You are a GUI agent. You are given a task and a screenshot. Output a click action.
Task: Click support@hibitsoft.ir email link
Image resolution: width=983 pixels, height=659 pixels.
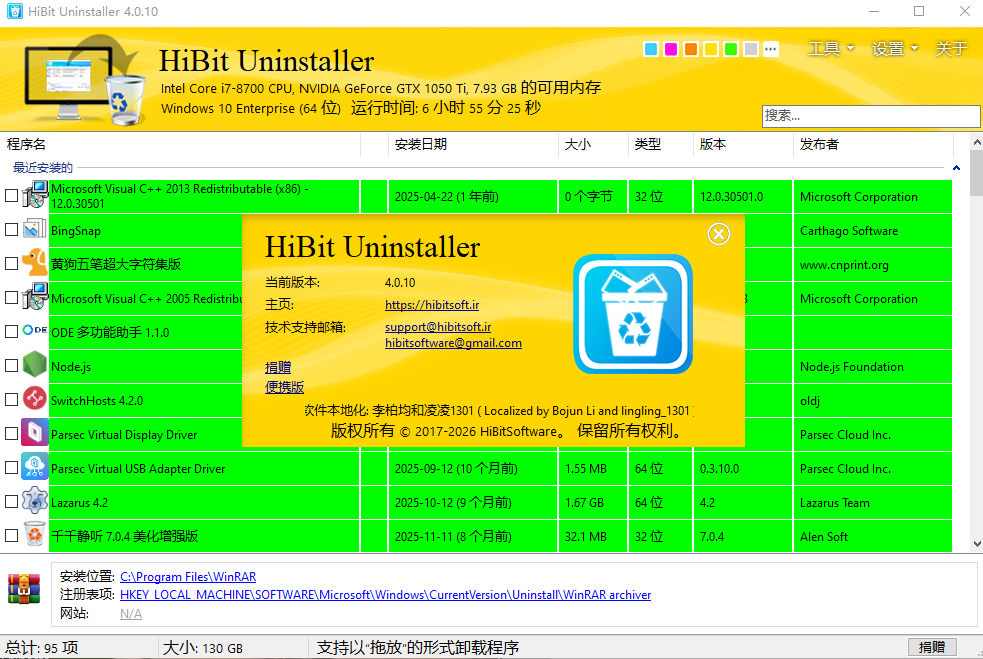tap(438, 327)
